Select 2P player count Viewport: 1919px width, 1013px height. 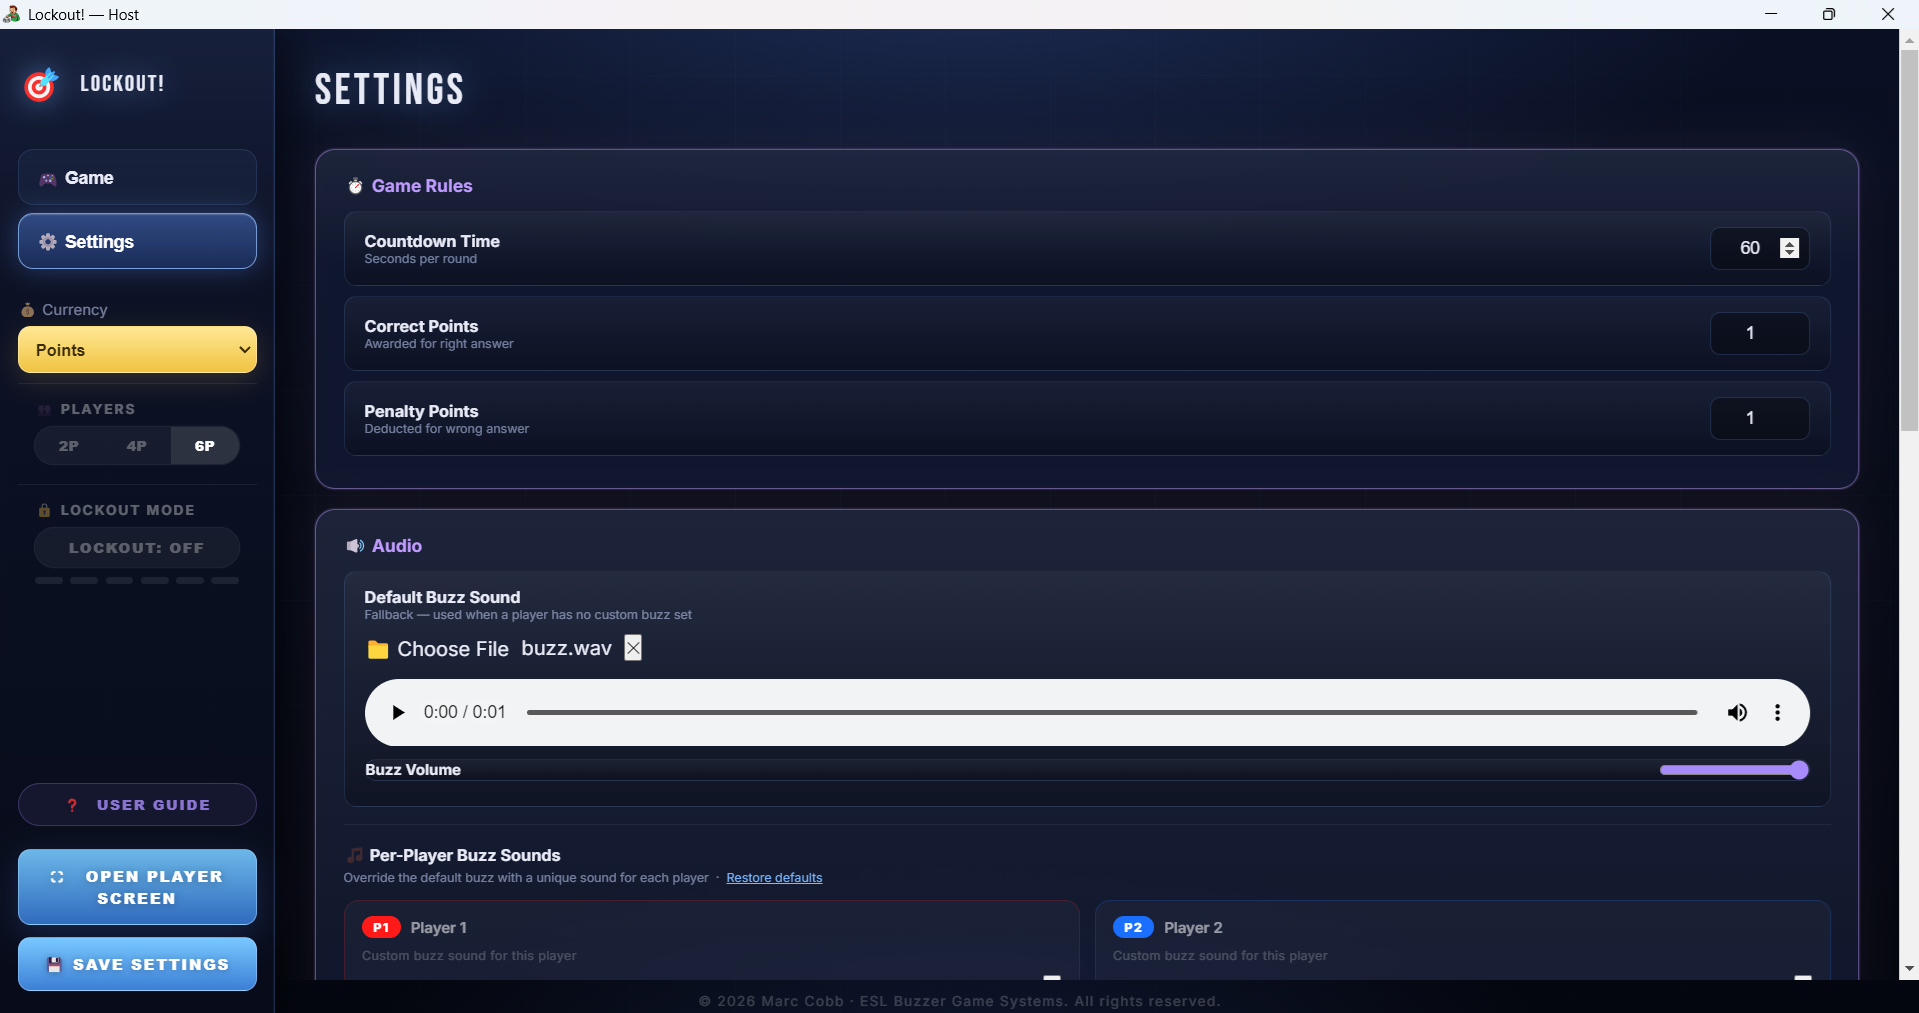pos(68,446)
